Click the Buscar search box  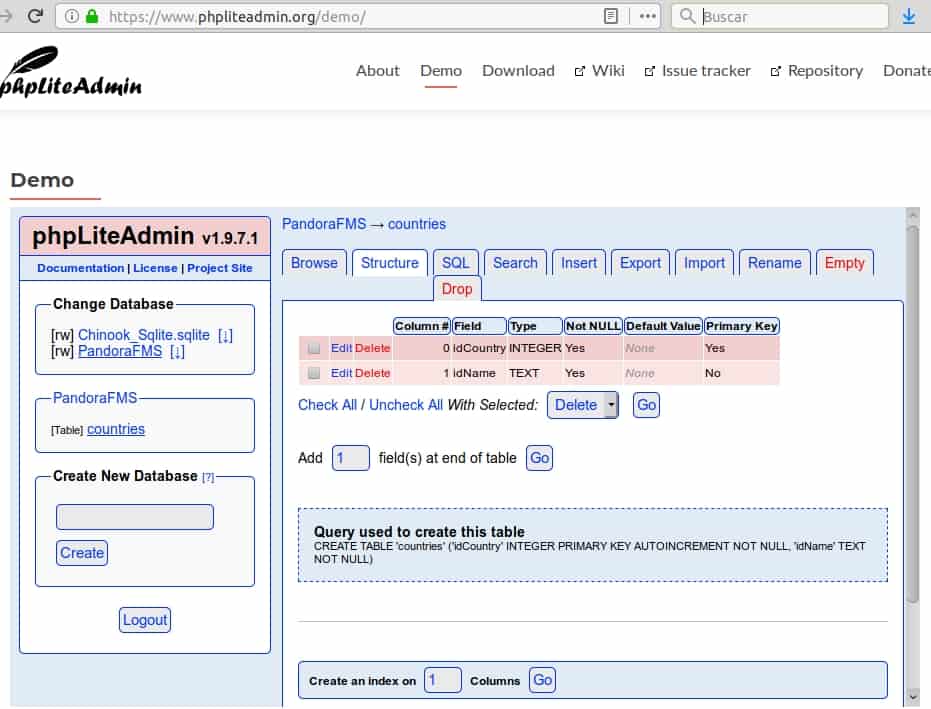click(x=780, y=16)
